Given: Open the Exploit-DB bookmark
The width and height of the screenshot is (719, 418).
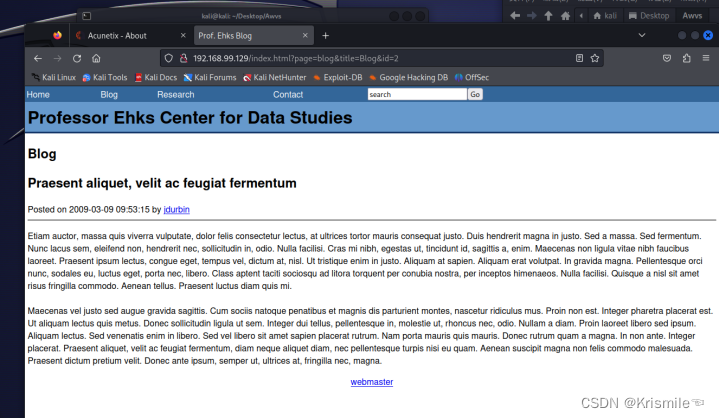Looking at the screenshot, I should point(337,77).
